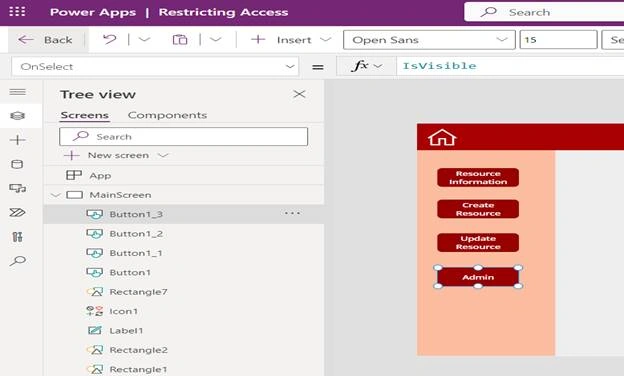Viewport: 624px width, 376px height.
Task: Collapse the MainScreen node
Action: [56, 195]
